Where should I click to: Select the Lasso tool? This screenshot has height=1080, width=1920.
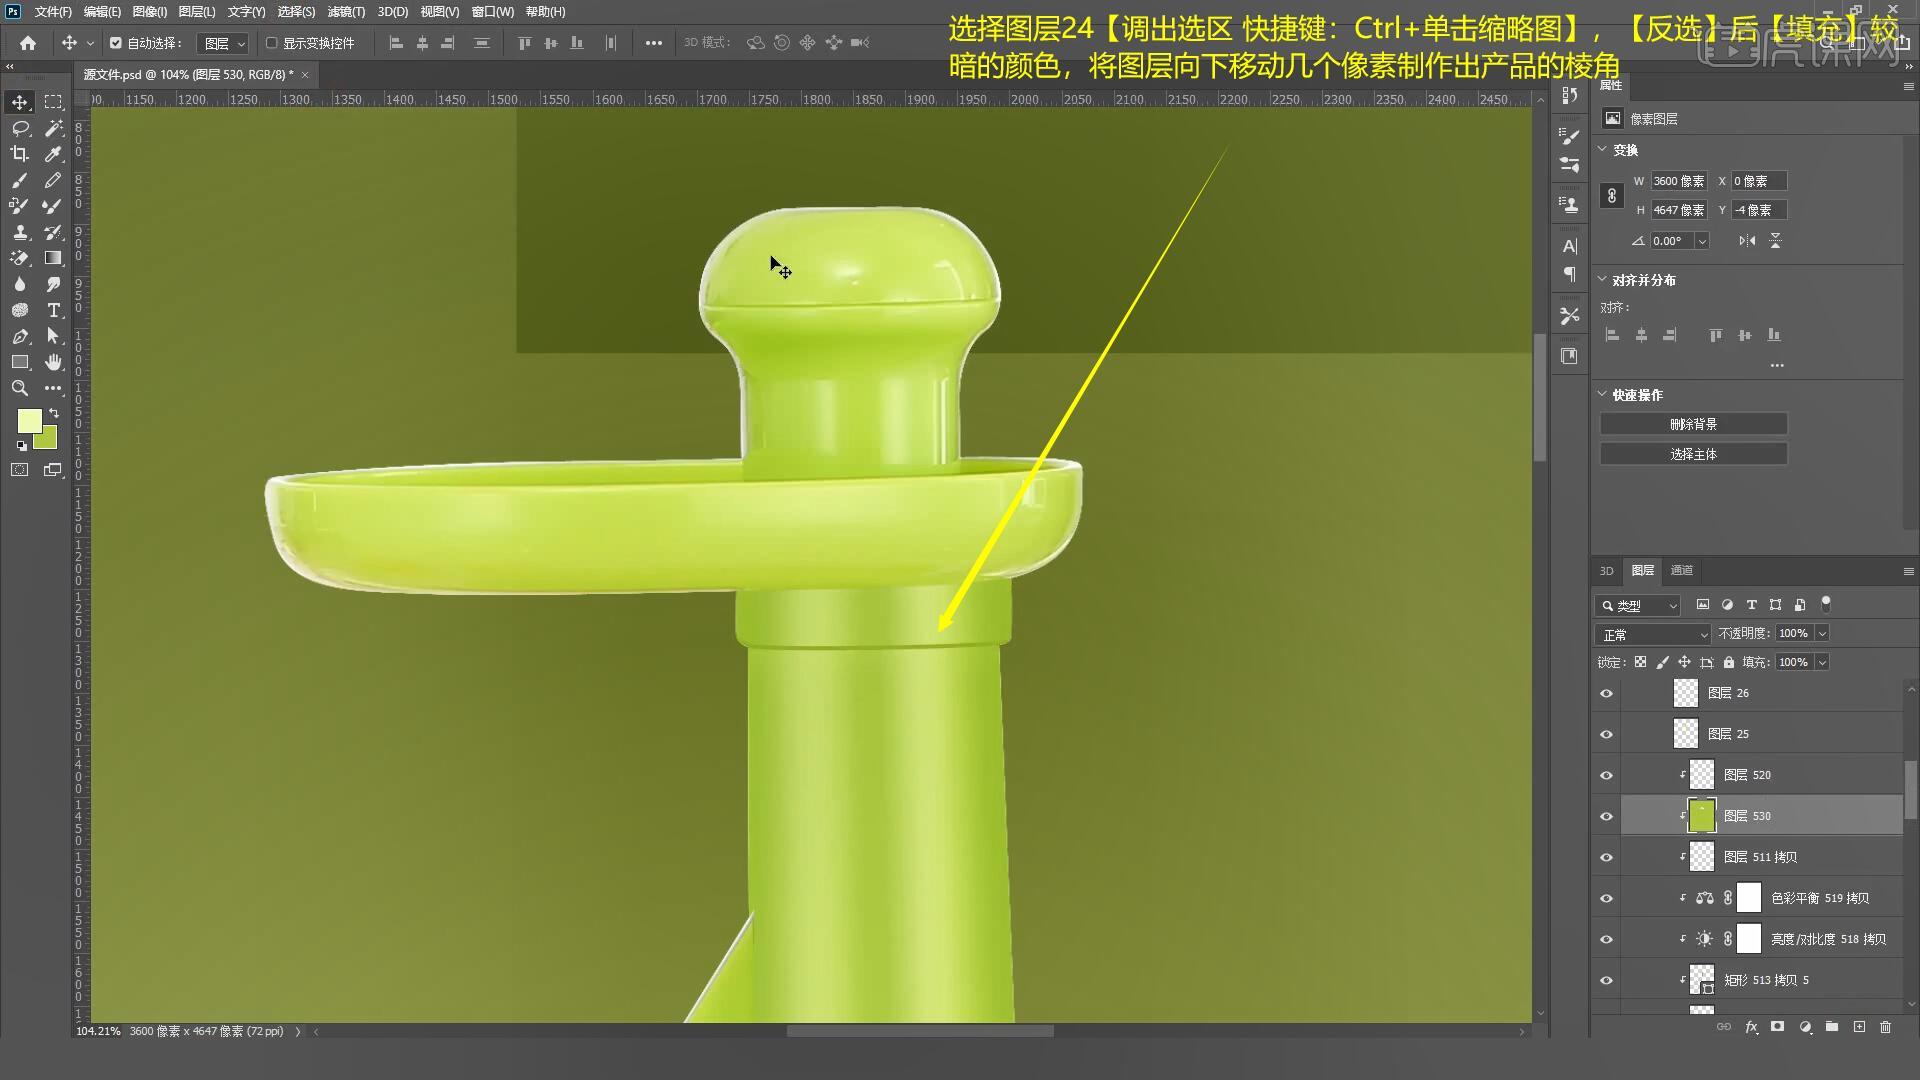(x=20, y=128)
